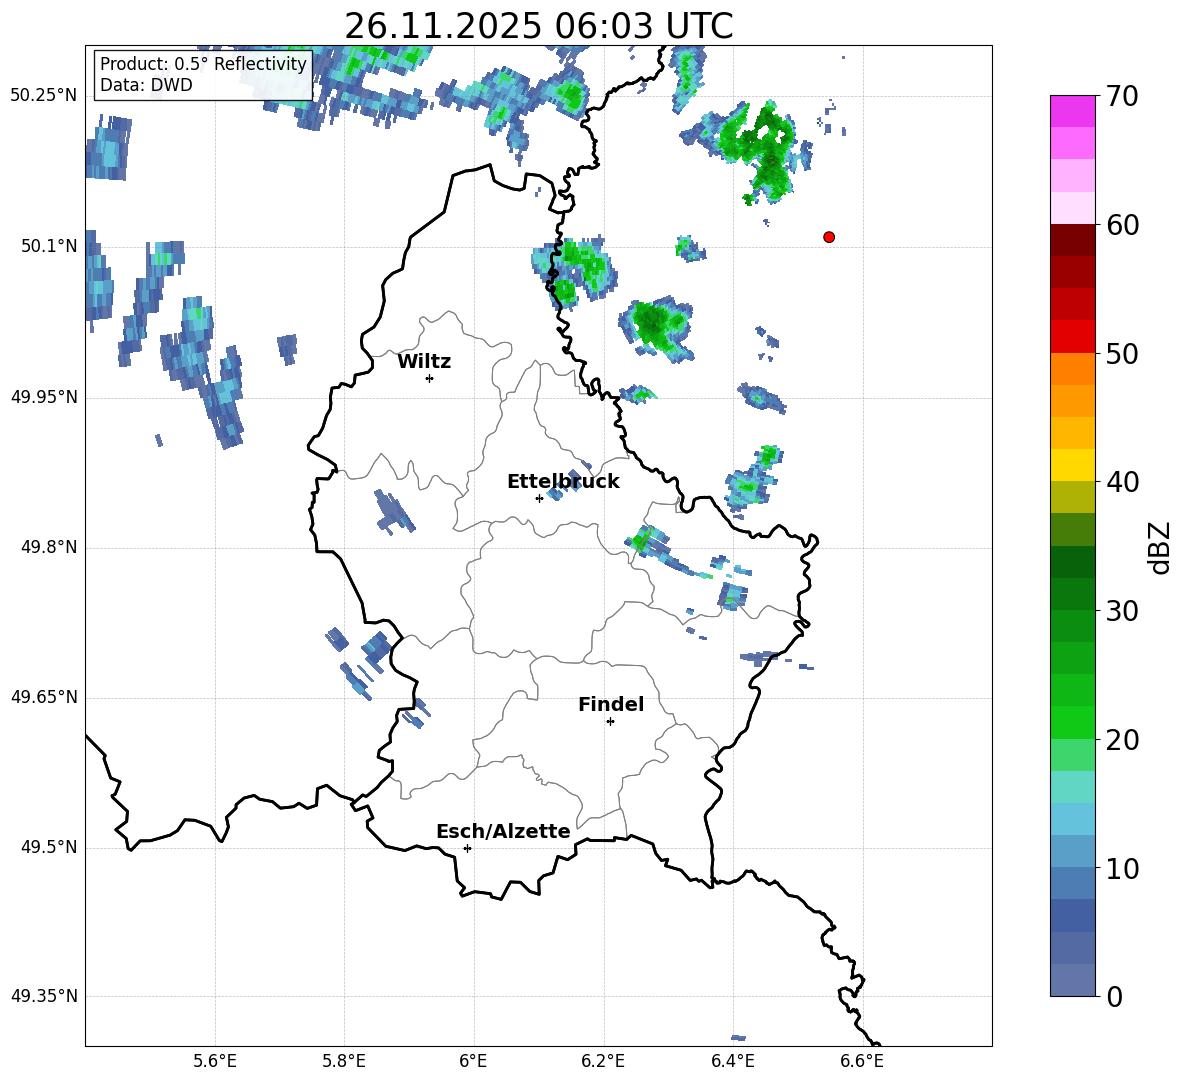
Task: Click the 5.6°E longitude label
Action: click(x=215, y=1061)
